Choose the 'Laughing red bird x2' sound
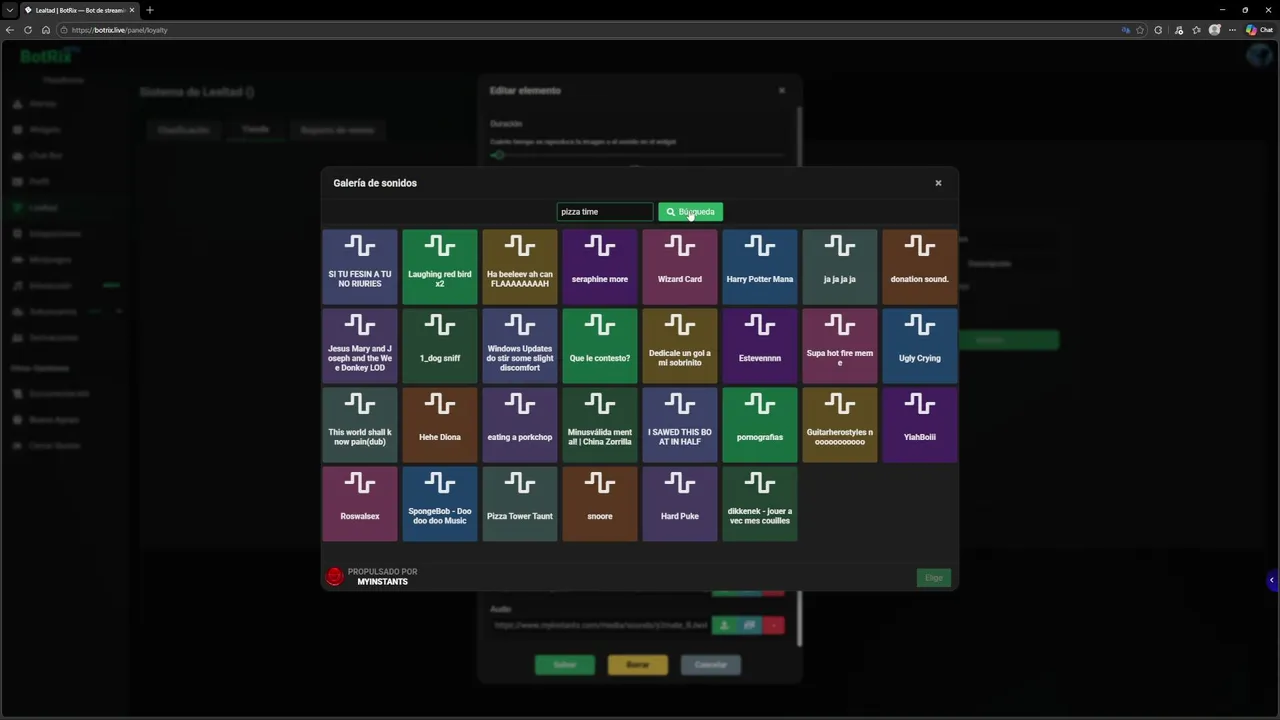 coord(440,266)
